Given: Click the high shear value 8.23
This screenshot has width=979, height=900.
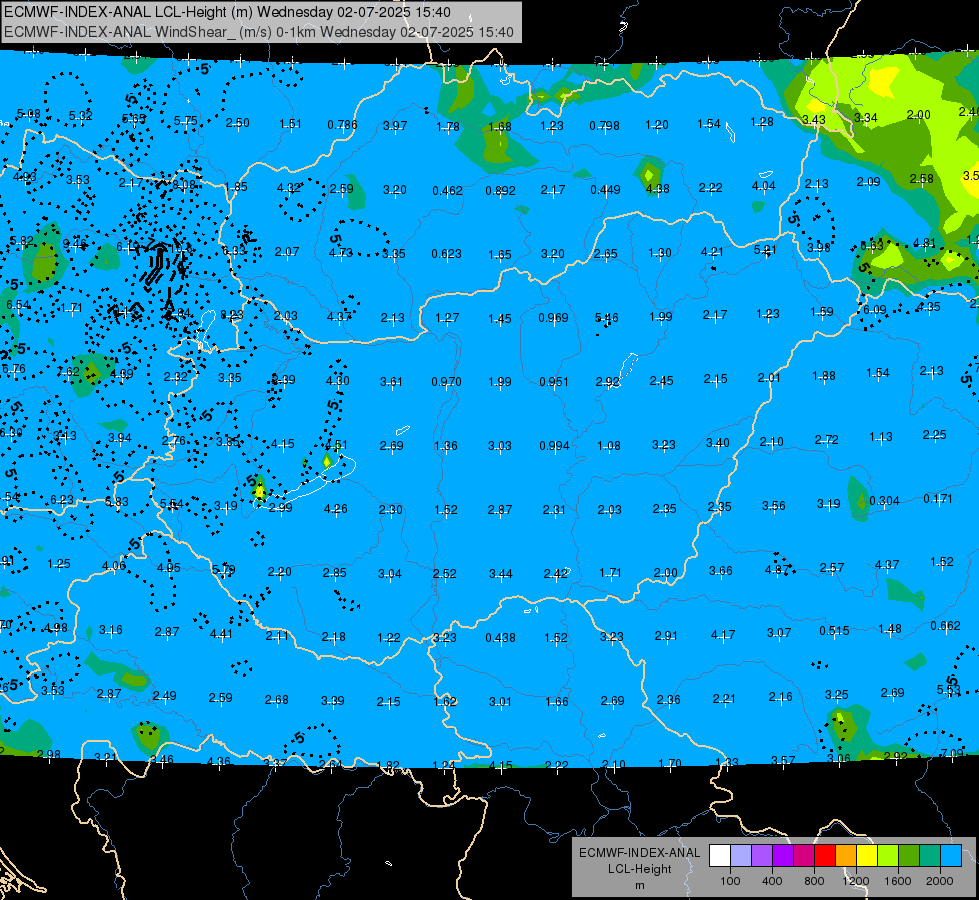Looking at the screenshot, I should click(232, 315).
